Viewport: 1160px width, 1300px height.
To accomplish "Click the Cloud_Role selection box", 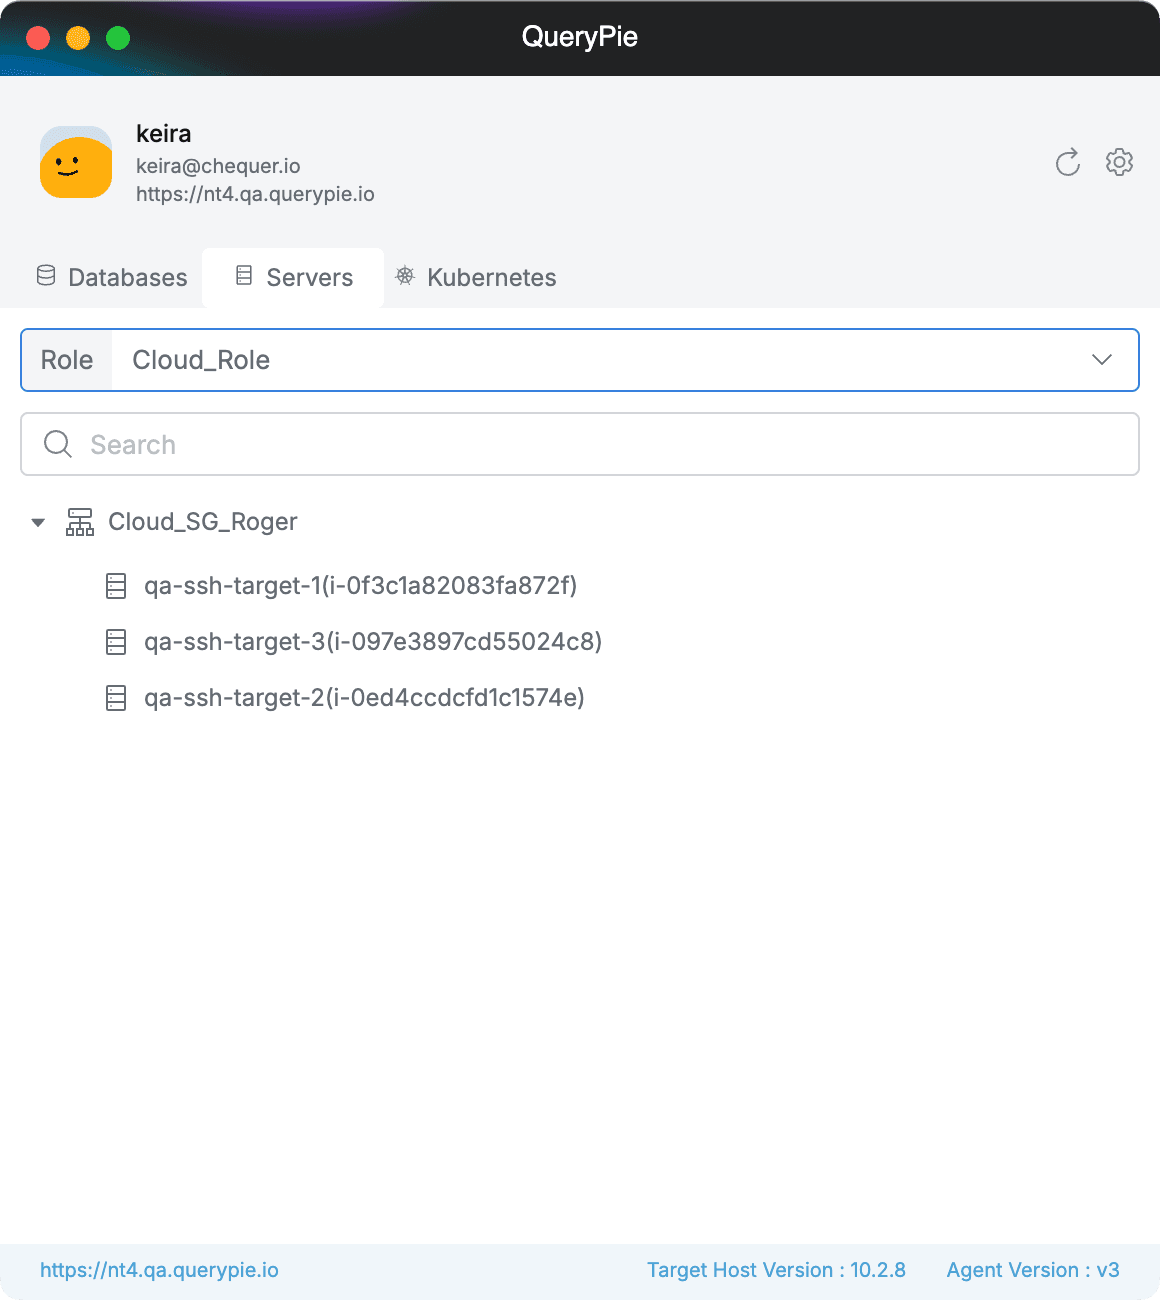I will [x=600, y=360].
